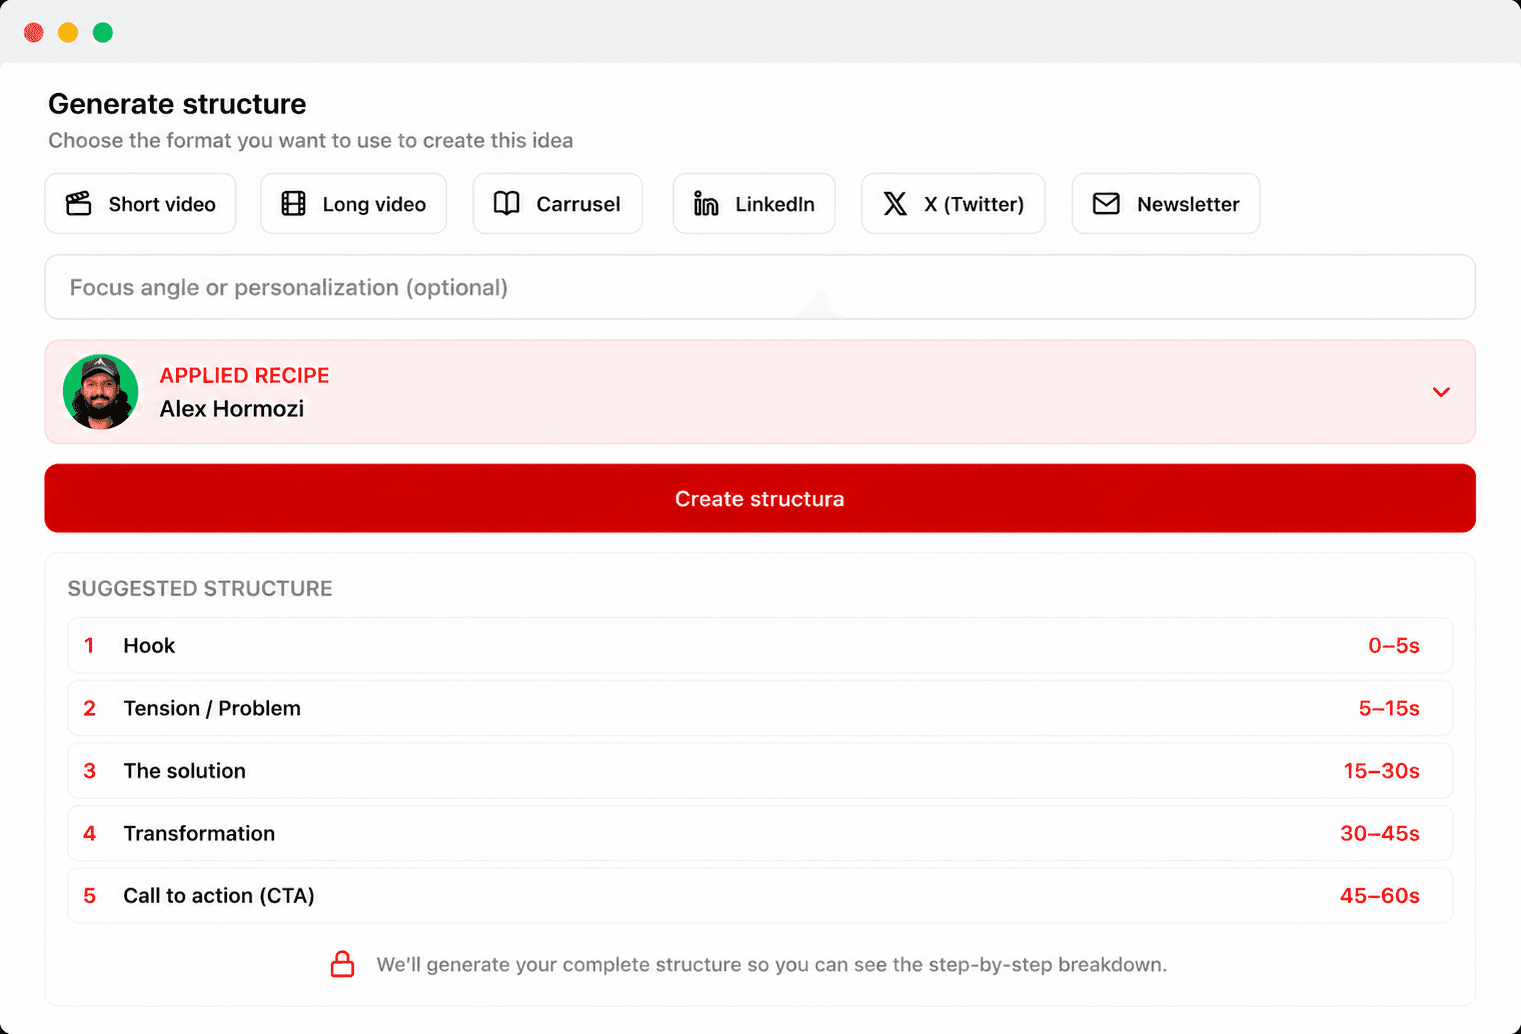Select the Tension / Problem step
1521x1034 pixels.
[x=760, y=708]
